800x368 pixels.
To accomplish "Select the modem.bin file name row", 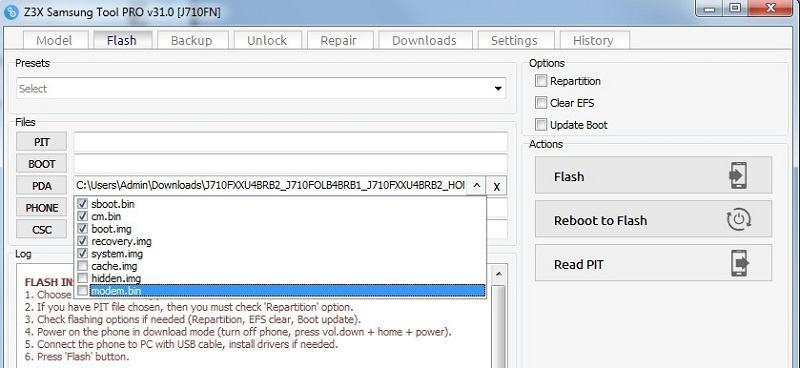I will (287, 290).
